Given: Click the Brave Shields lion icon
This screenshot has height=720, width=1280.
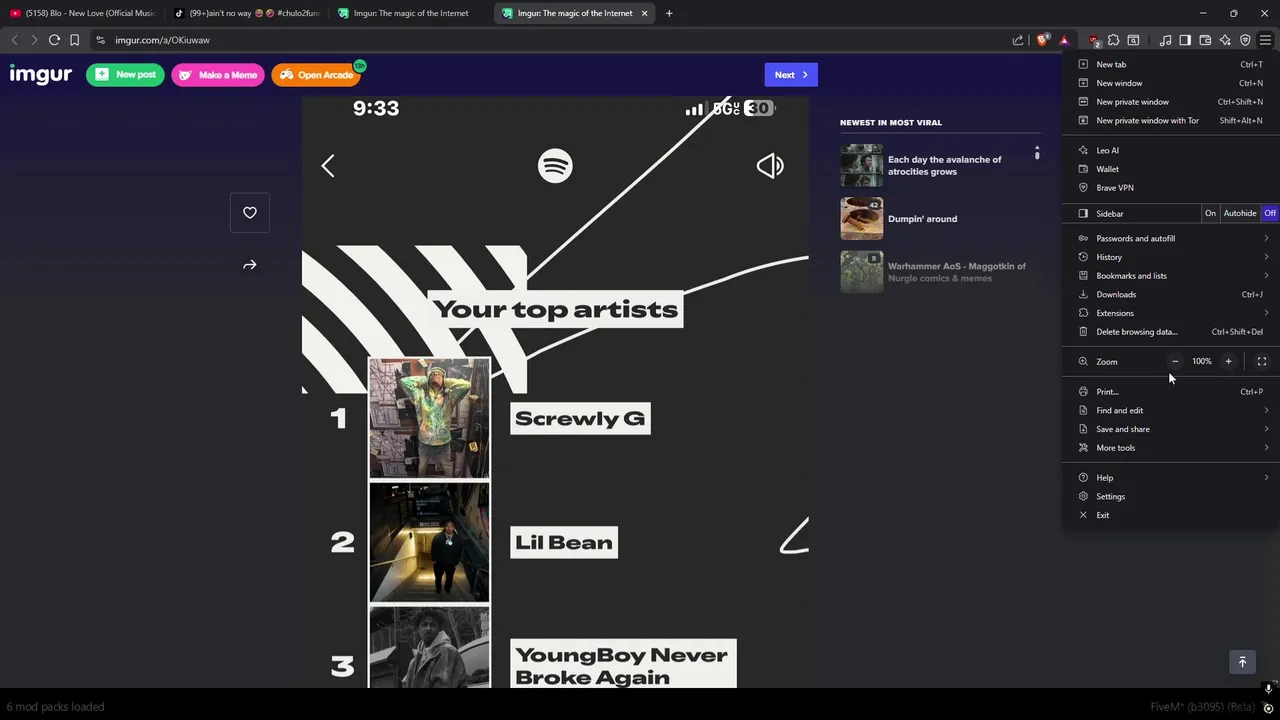Looking at the screenshot, I should [x=1043, y=40].
